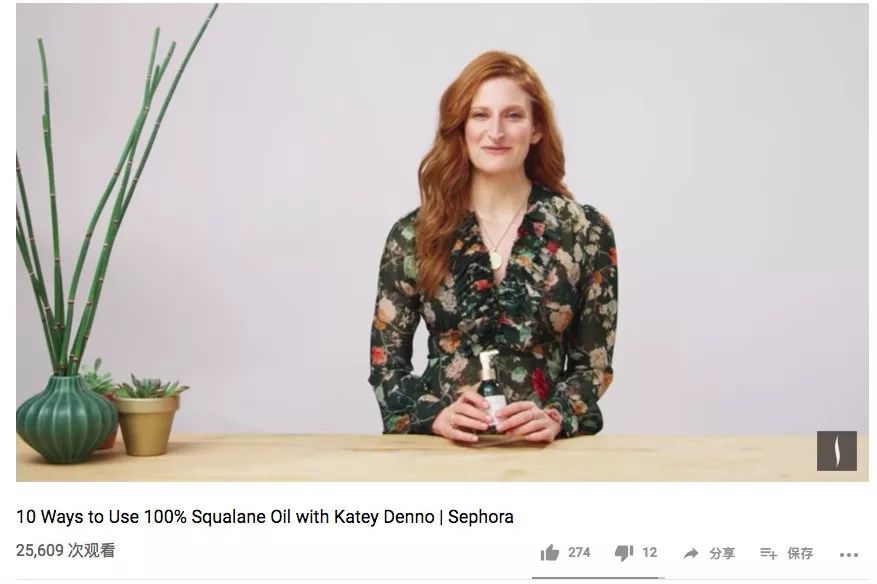
Task: Click the save to playlist icon
Action: point(768,553)
